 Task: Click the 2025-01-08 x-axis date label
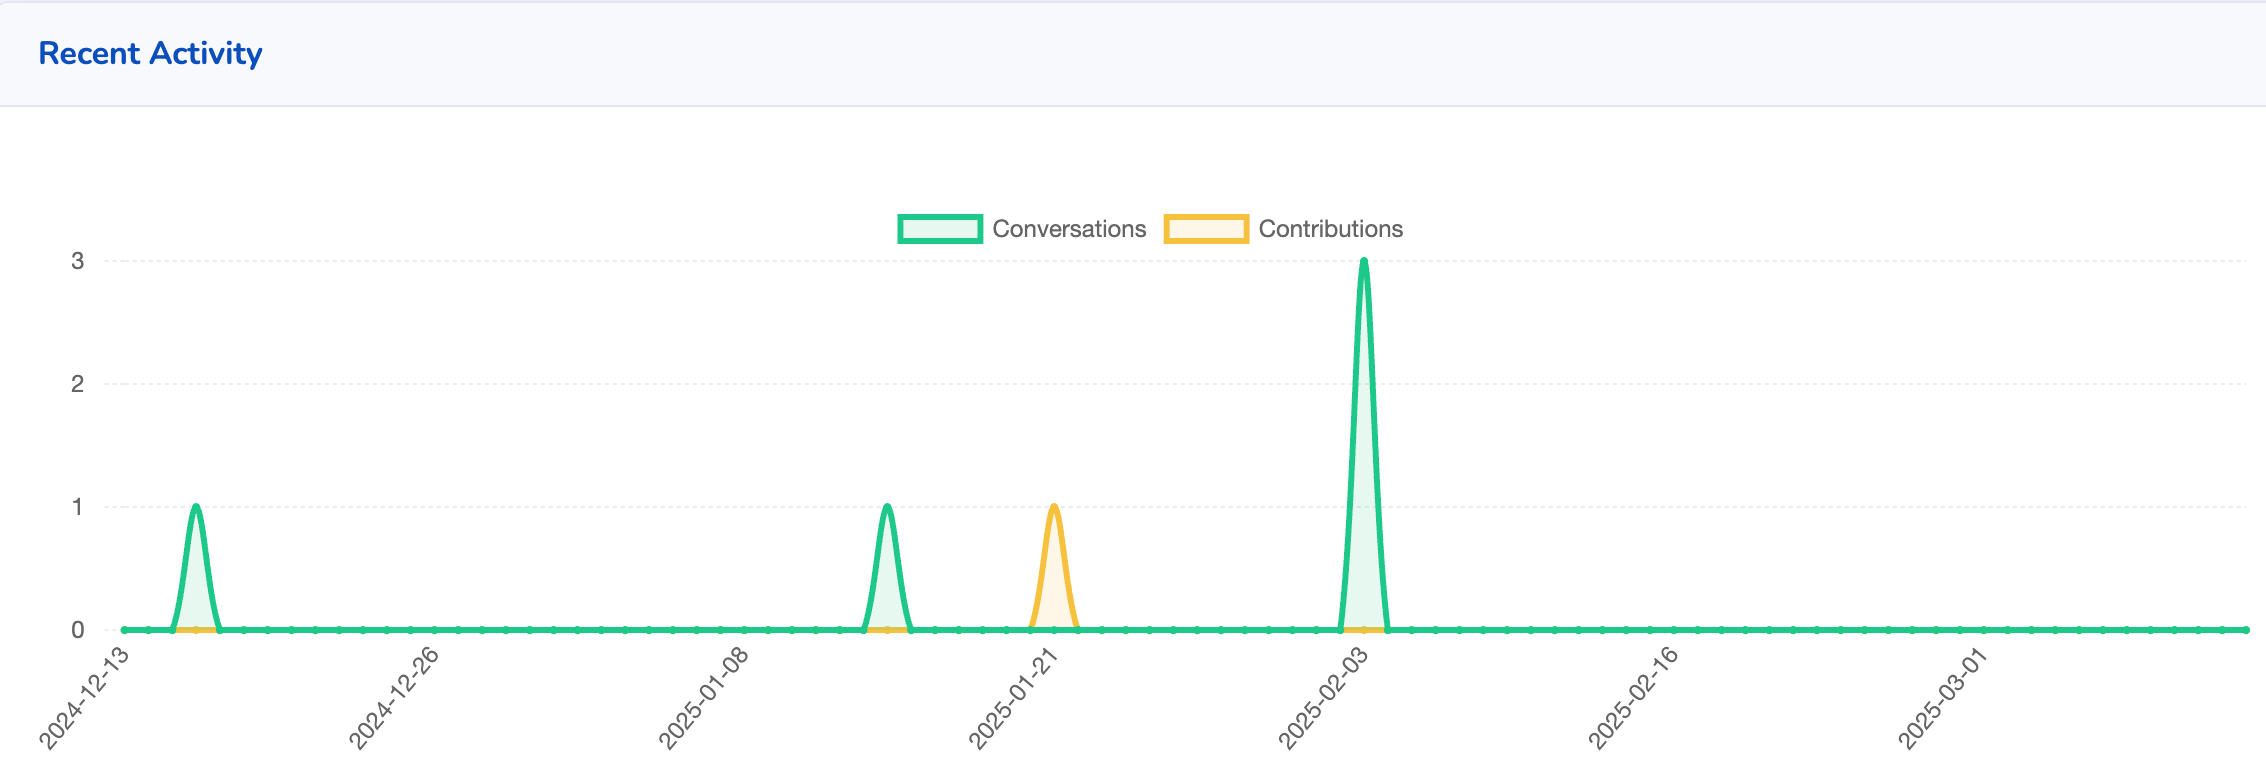(x=705, y=696)
